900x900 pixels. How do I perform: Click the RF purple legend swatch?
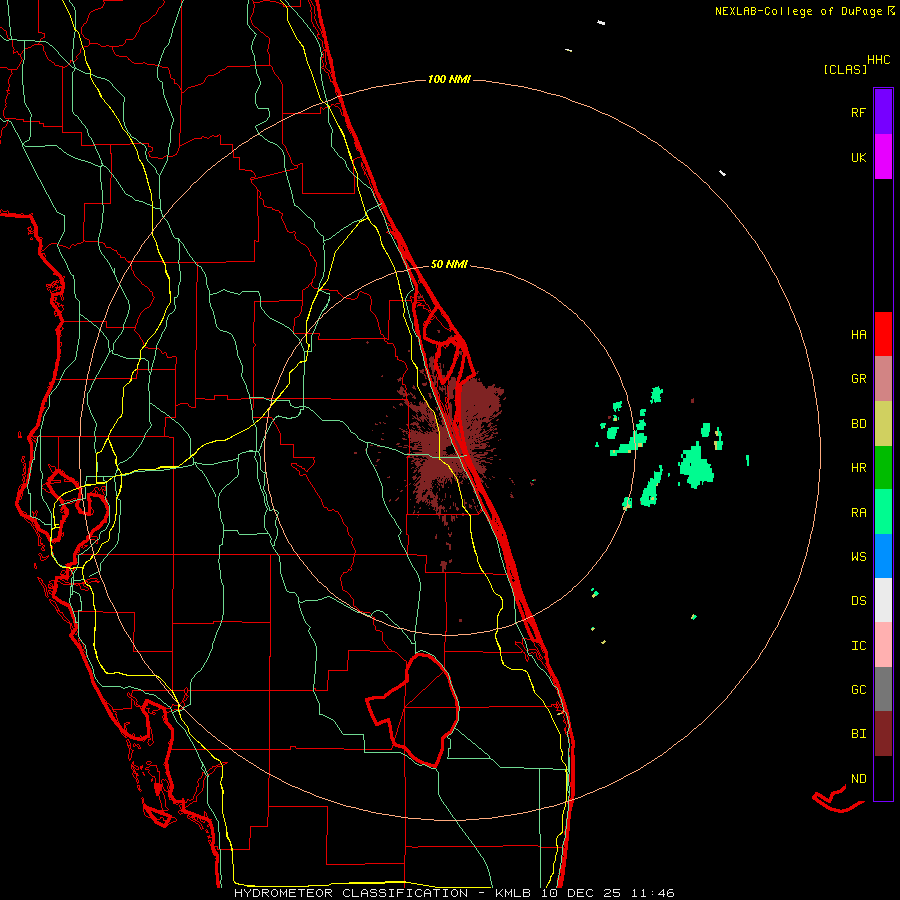click(883, 112)
